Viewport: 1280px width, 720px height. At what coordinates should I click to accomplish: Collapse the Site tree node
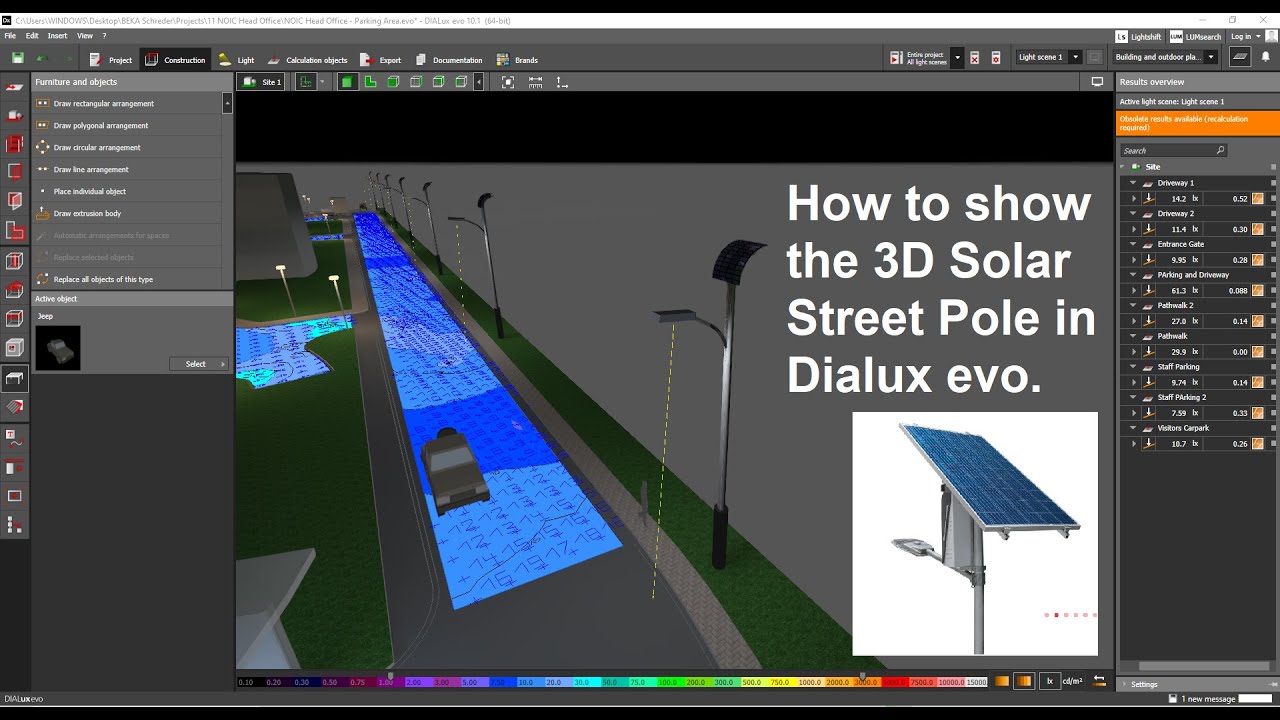pyautogui.click(x=1124, y=167)
